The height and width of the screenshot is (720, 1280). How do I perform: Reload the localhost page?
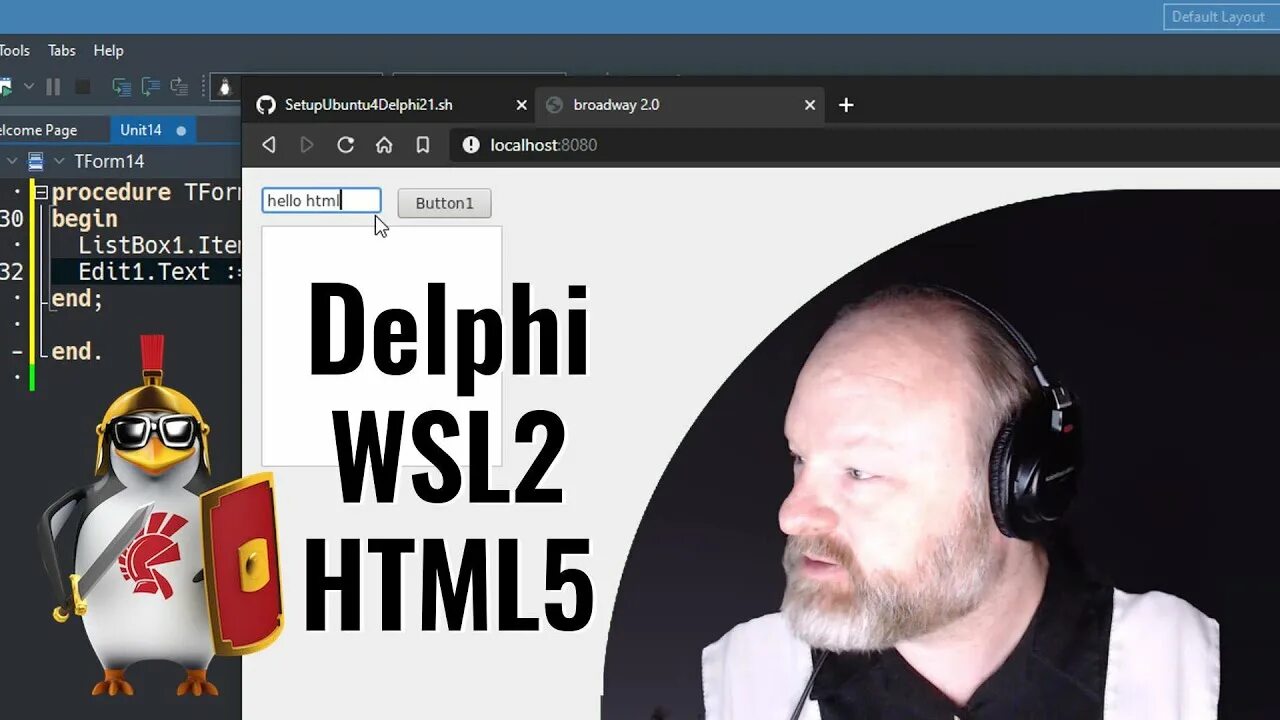point(345,145)
